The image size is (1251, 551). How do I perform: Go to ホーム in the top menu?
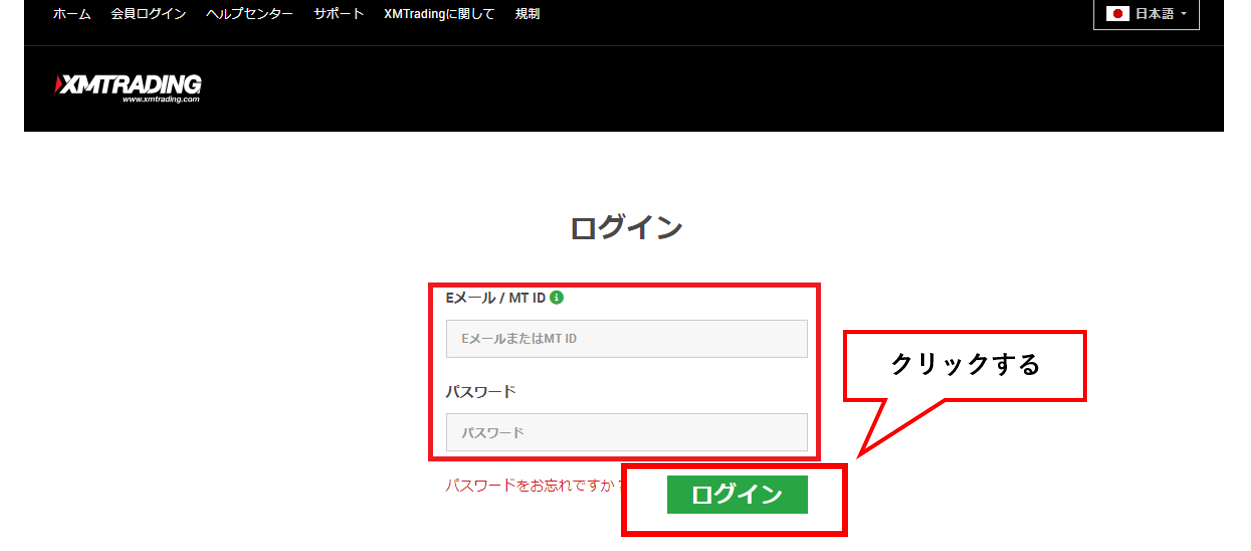[x=71, y=14]
